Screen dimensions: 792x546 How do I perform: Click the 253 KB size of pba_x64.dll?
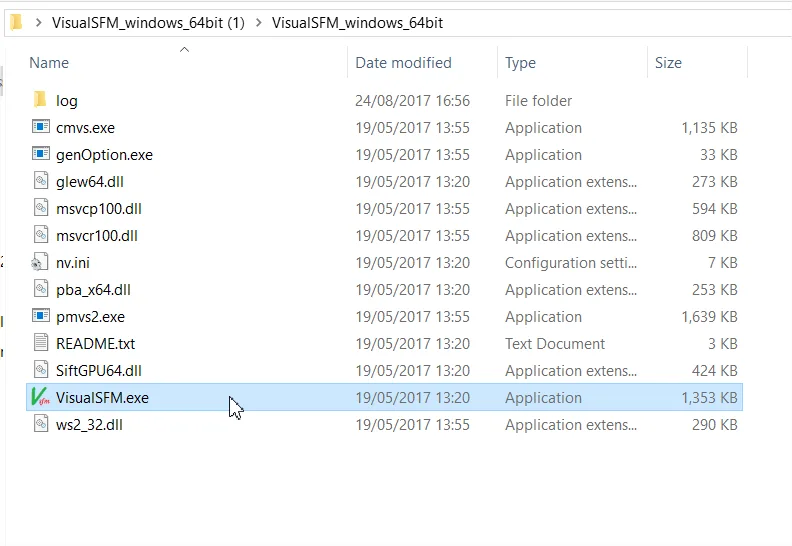coord(715,290)
